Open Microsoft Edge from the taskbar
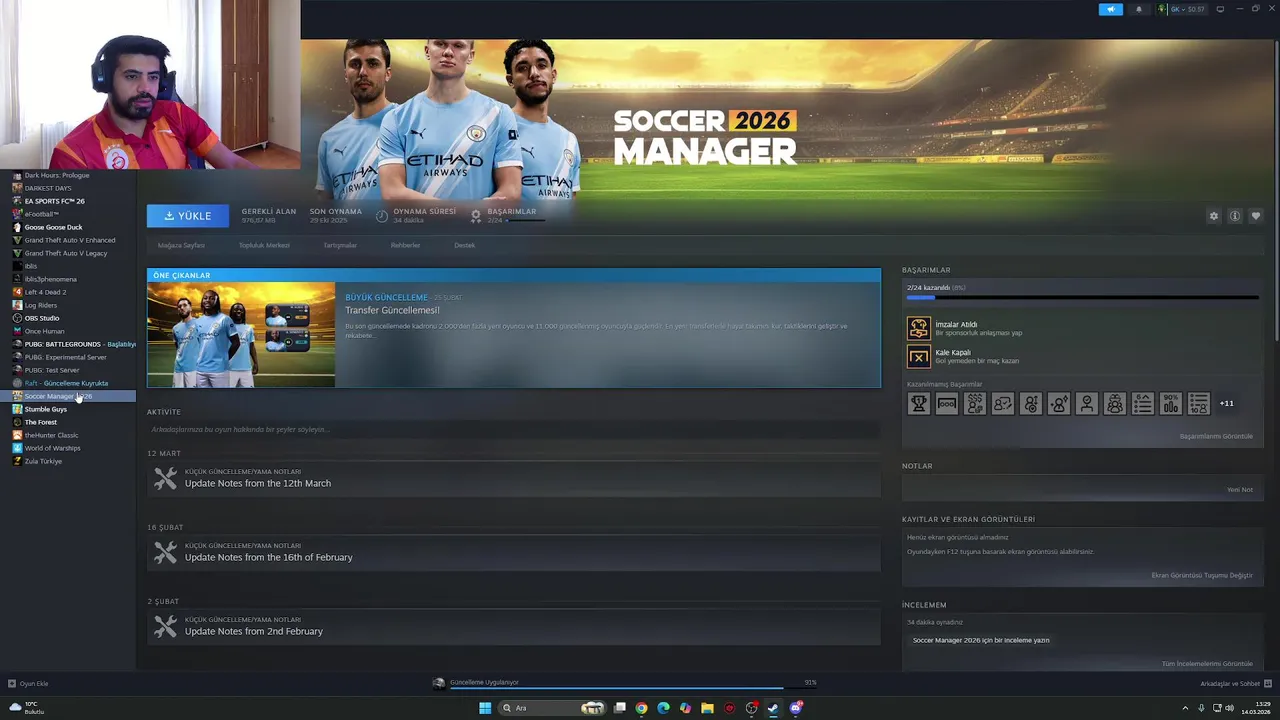The width and height of the screenshot is (1280, 720). (x=663, y=708)
